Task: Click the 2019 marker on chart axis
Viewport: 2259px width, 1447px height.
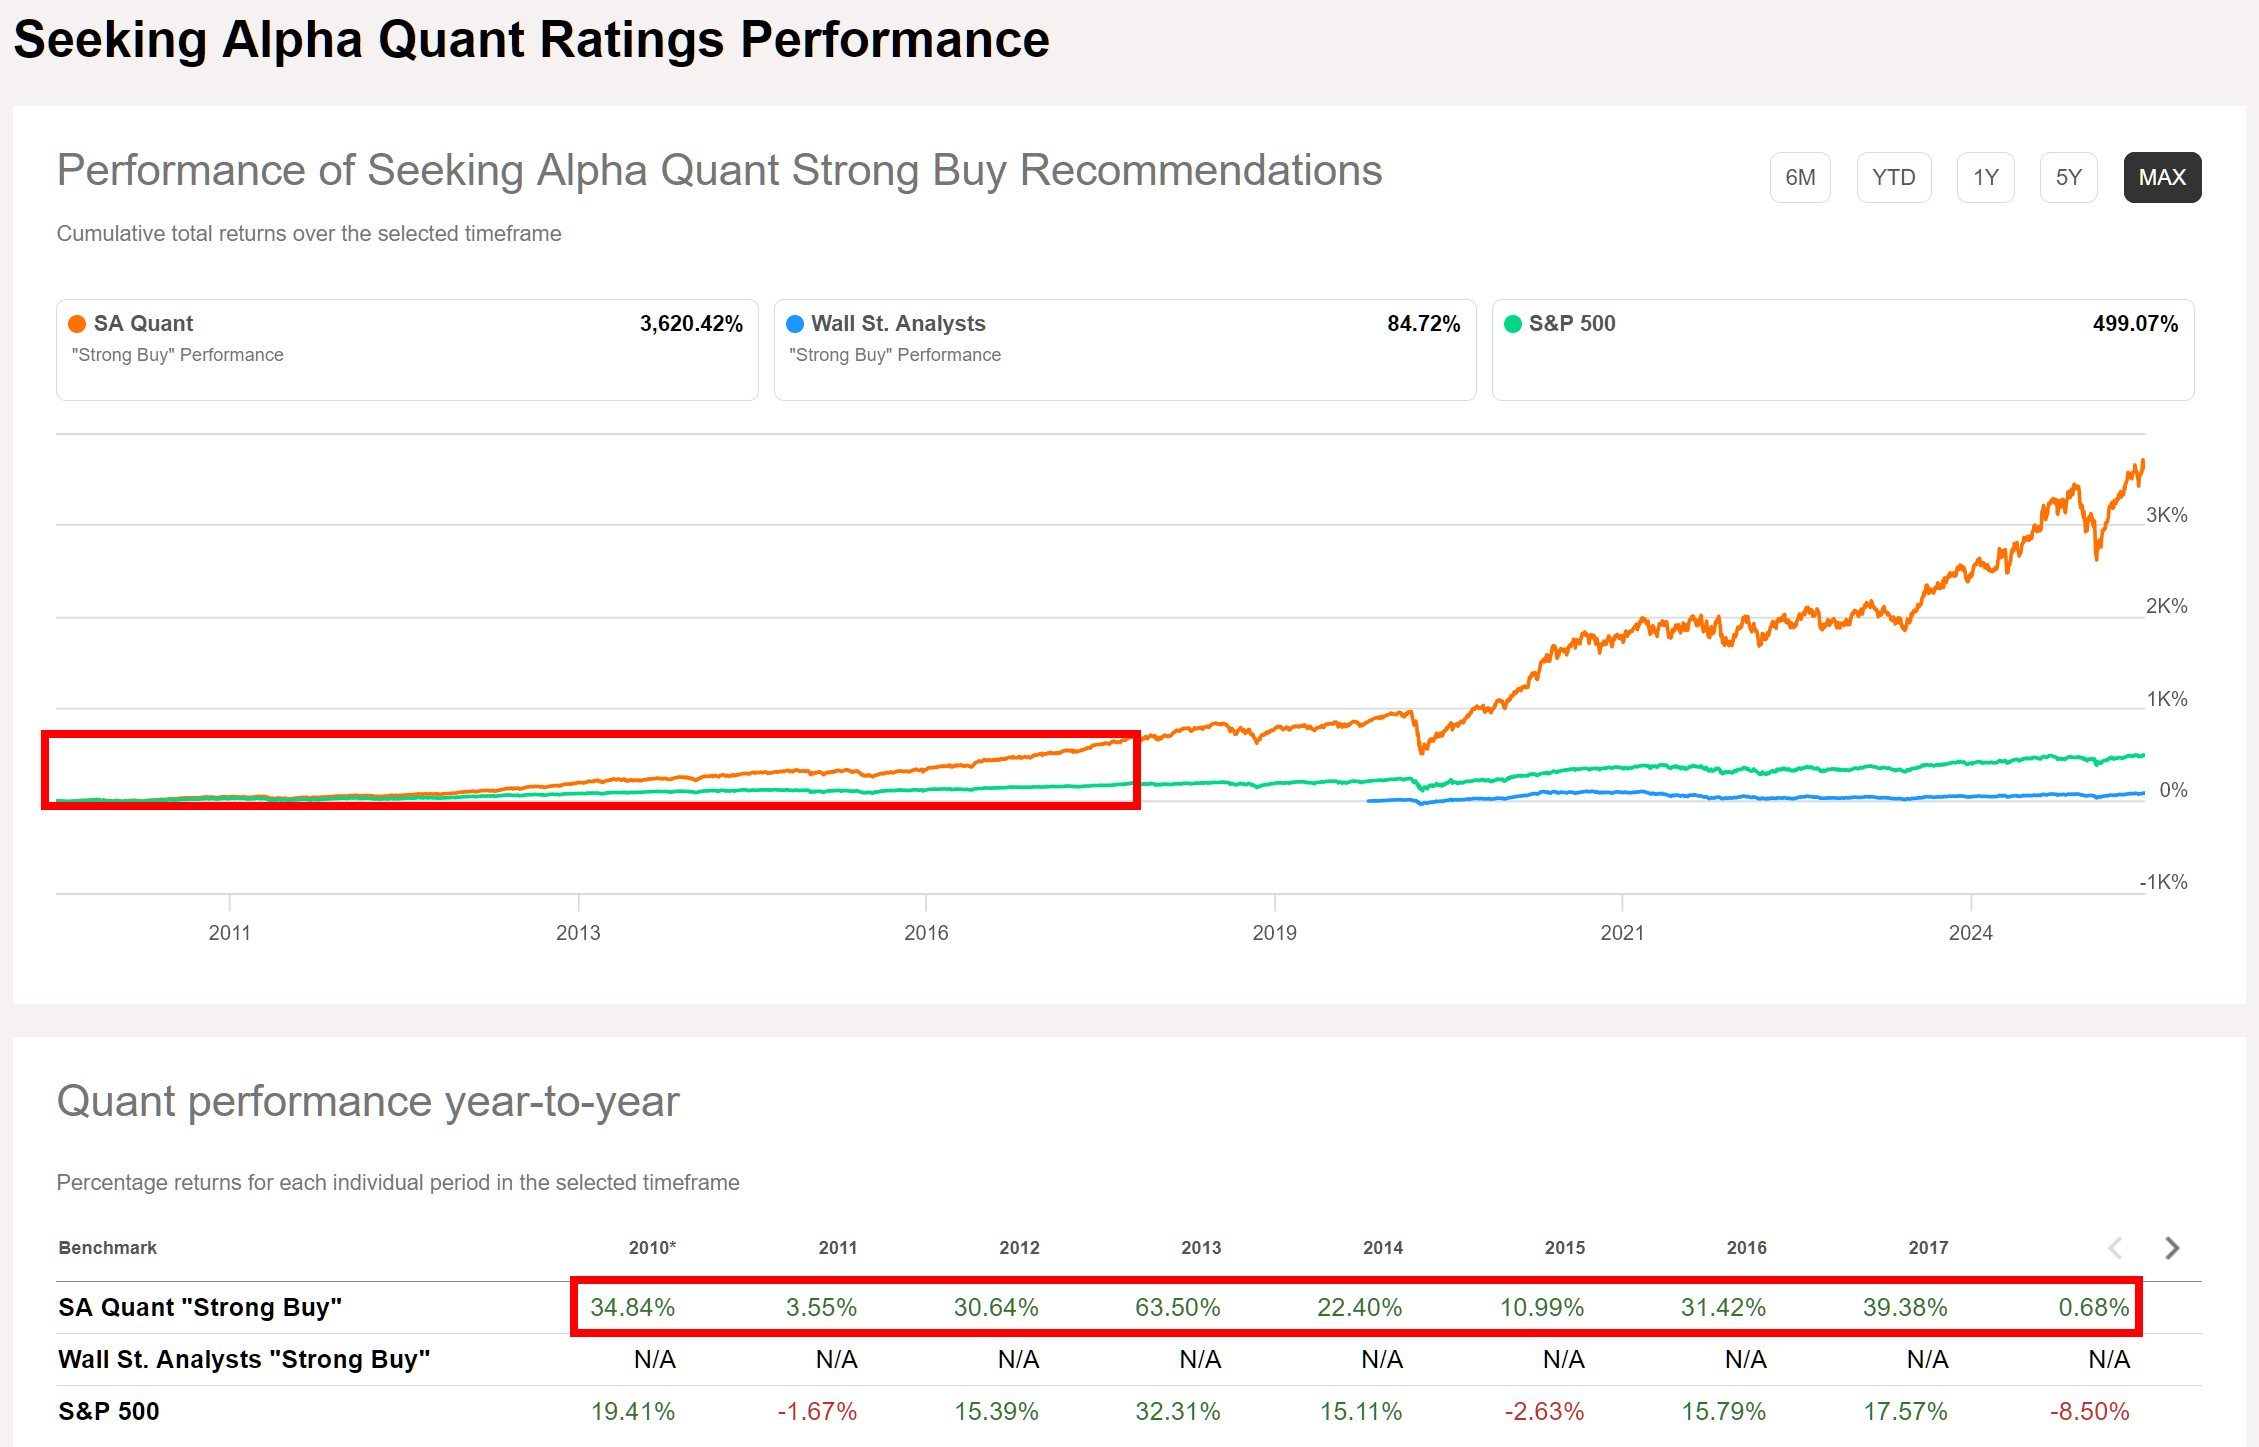Action: pos(1274,932)
